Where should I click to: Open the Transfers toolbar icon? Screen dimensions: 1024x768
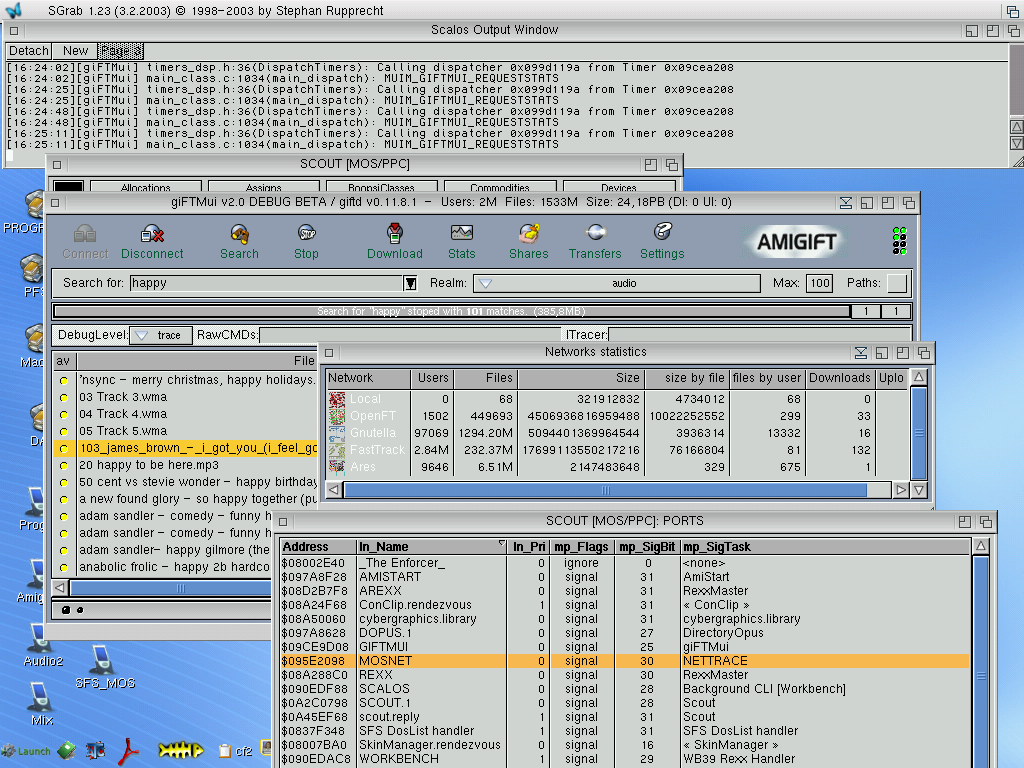tap(595, 232)
